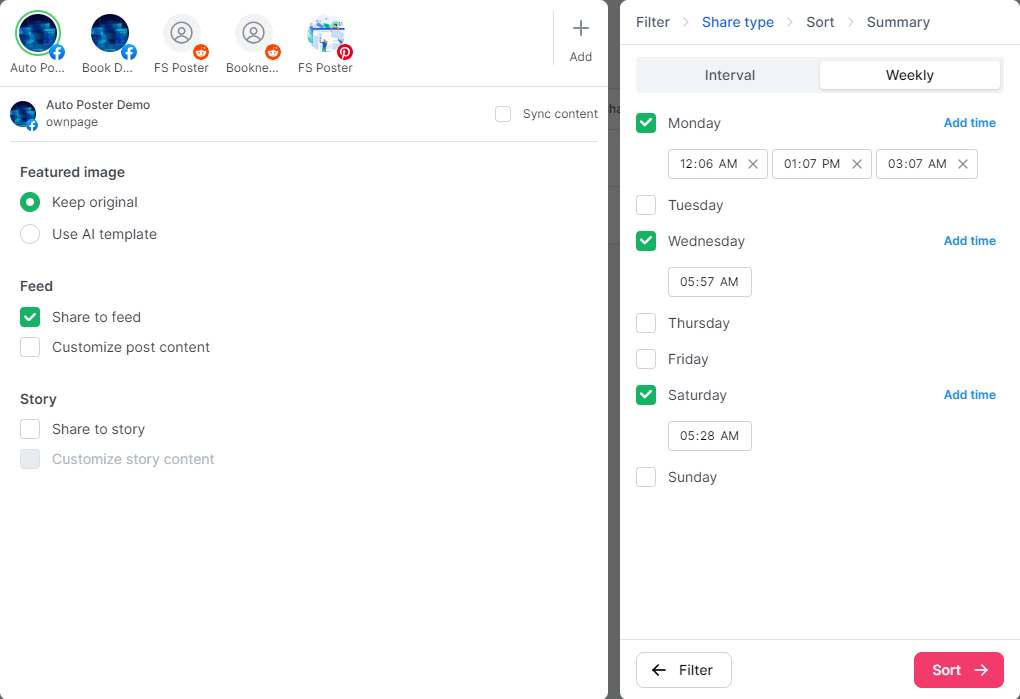Select the FS Poster Pinterest account
1020x699 pixels.
325,33
